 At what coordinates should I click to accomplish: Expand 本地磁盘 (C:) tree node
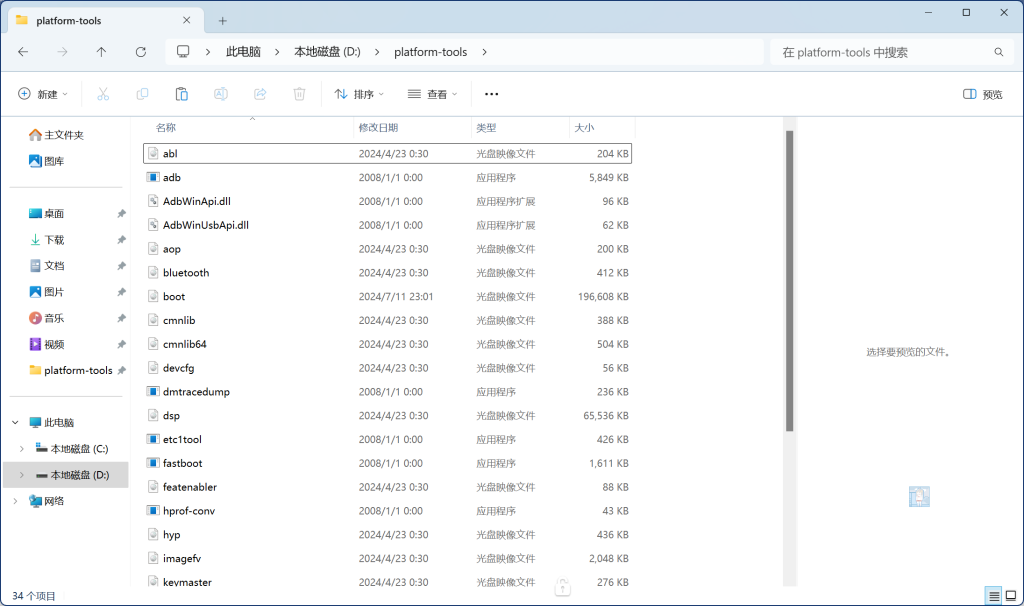coord(22,449)
